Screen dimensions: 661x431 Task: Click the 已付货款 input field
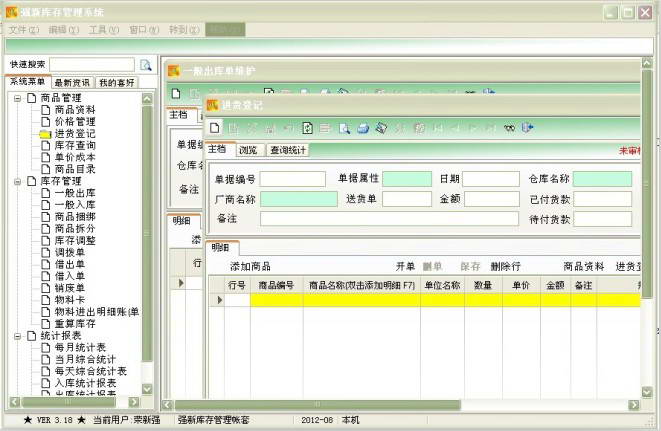[x=602, y=199]
